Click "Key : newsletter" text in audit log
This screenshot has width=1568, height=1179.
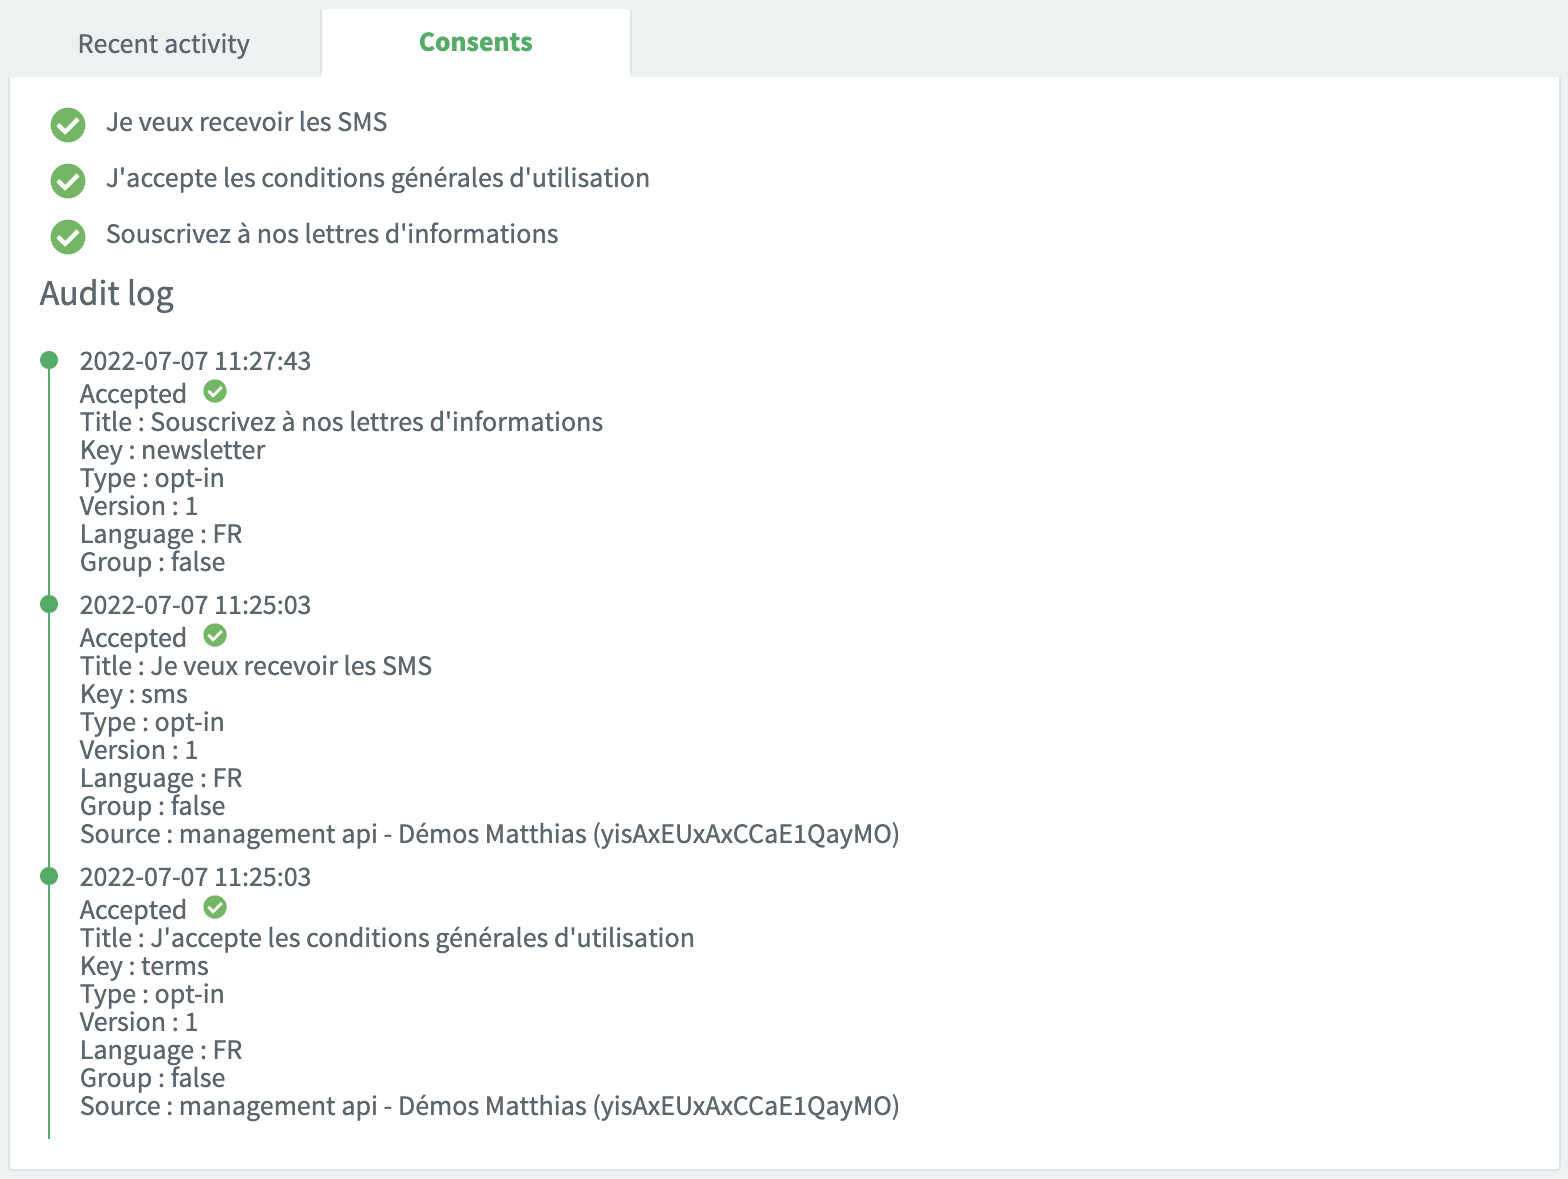tap(172, 450)
